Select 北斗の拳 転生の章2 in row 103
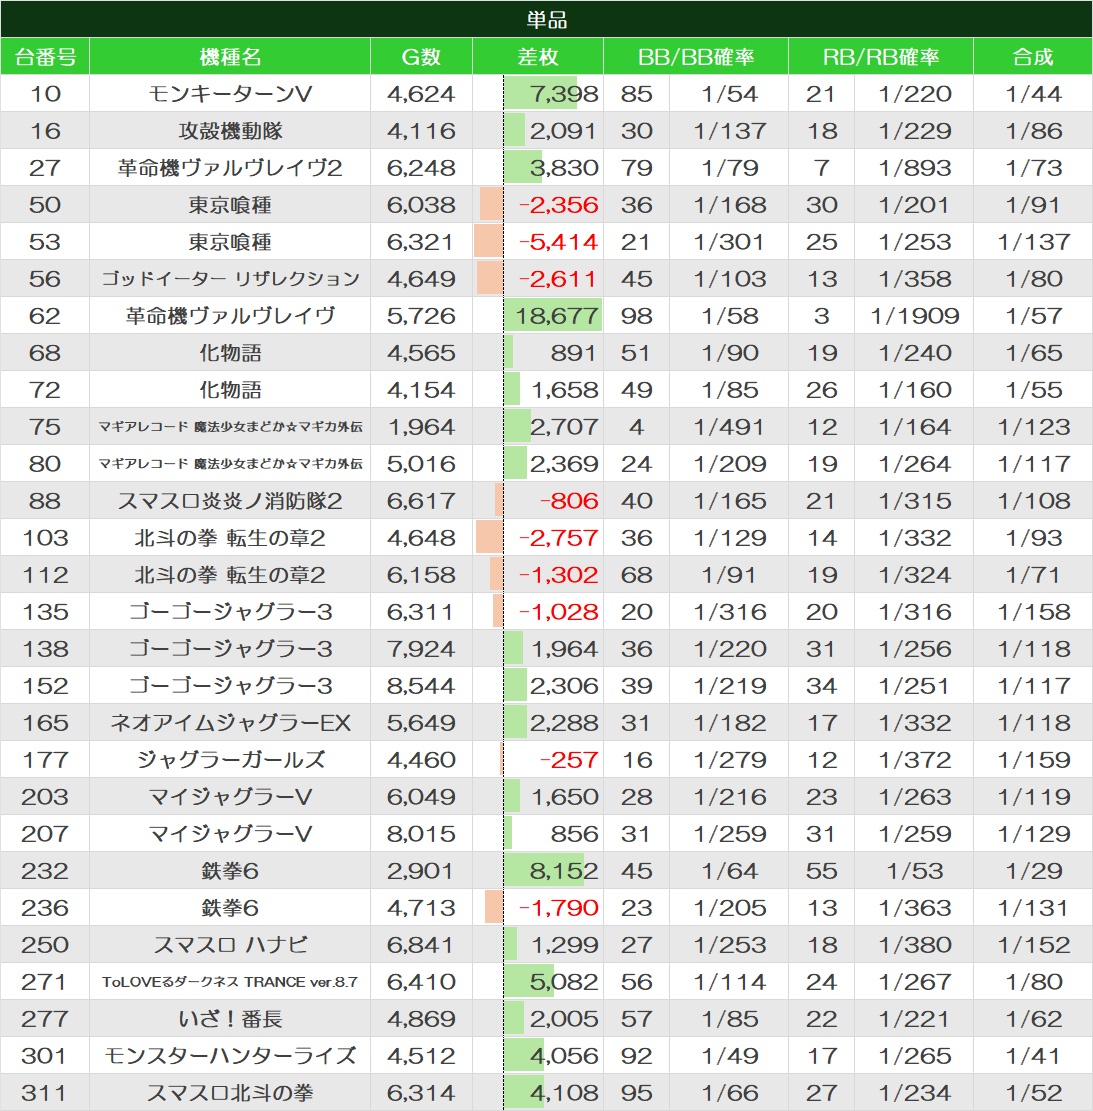 (x=230, y=538)
